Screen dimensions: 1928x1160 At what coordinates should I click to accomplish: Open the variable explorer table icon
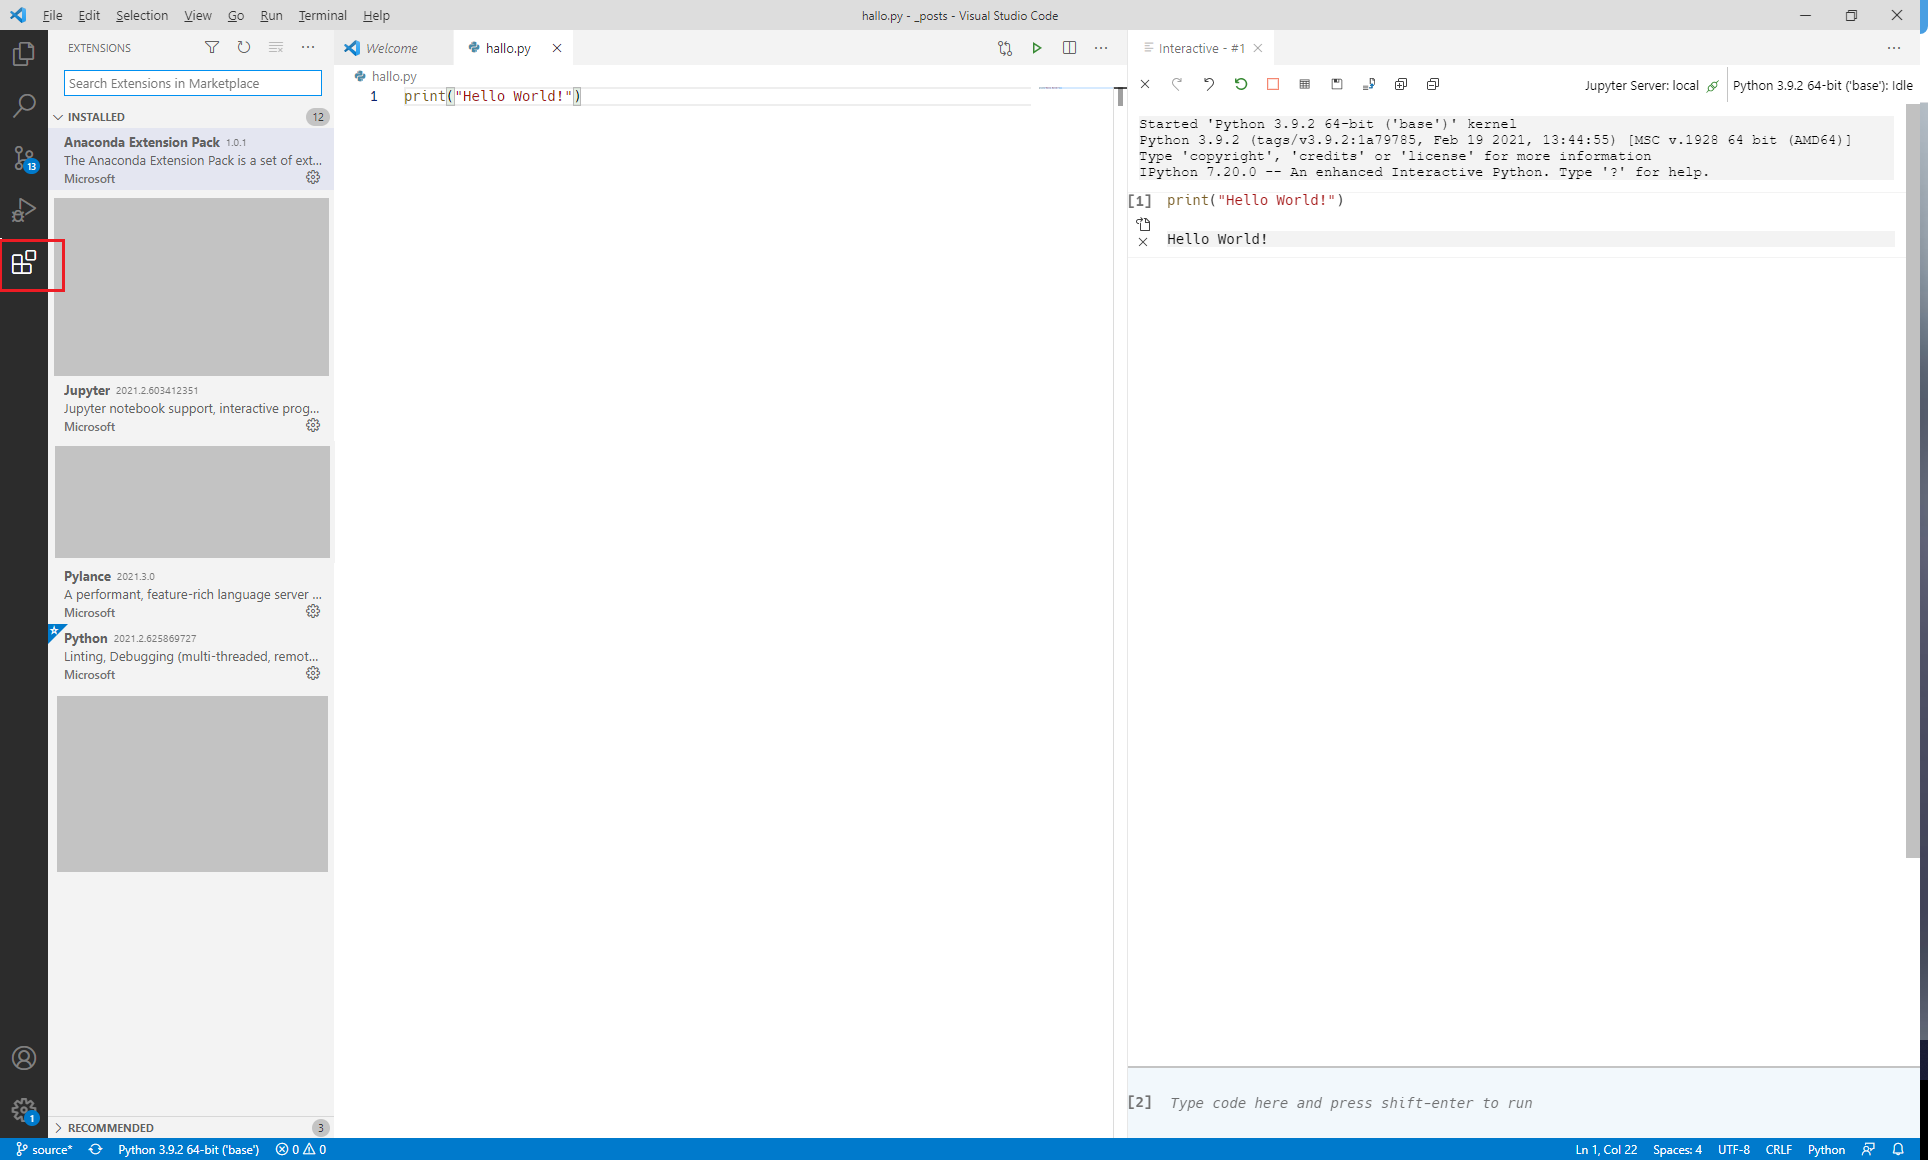click(x=1305, y=85)
